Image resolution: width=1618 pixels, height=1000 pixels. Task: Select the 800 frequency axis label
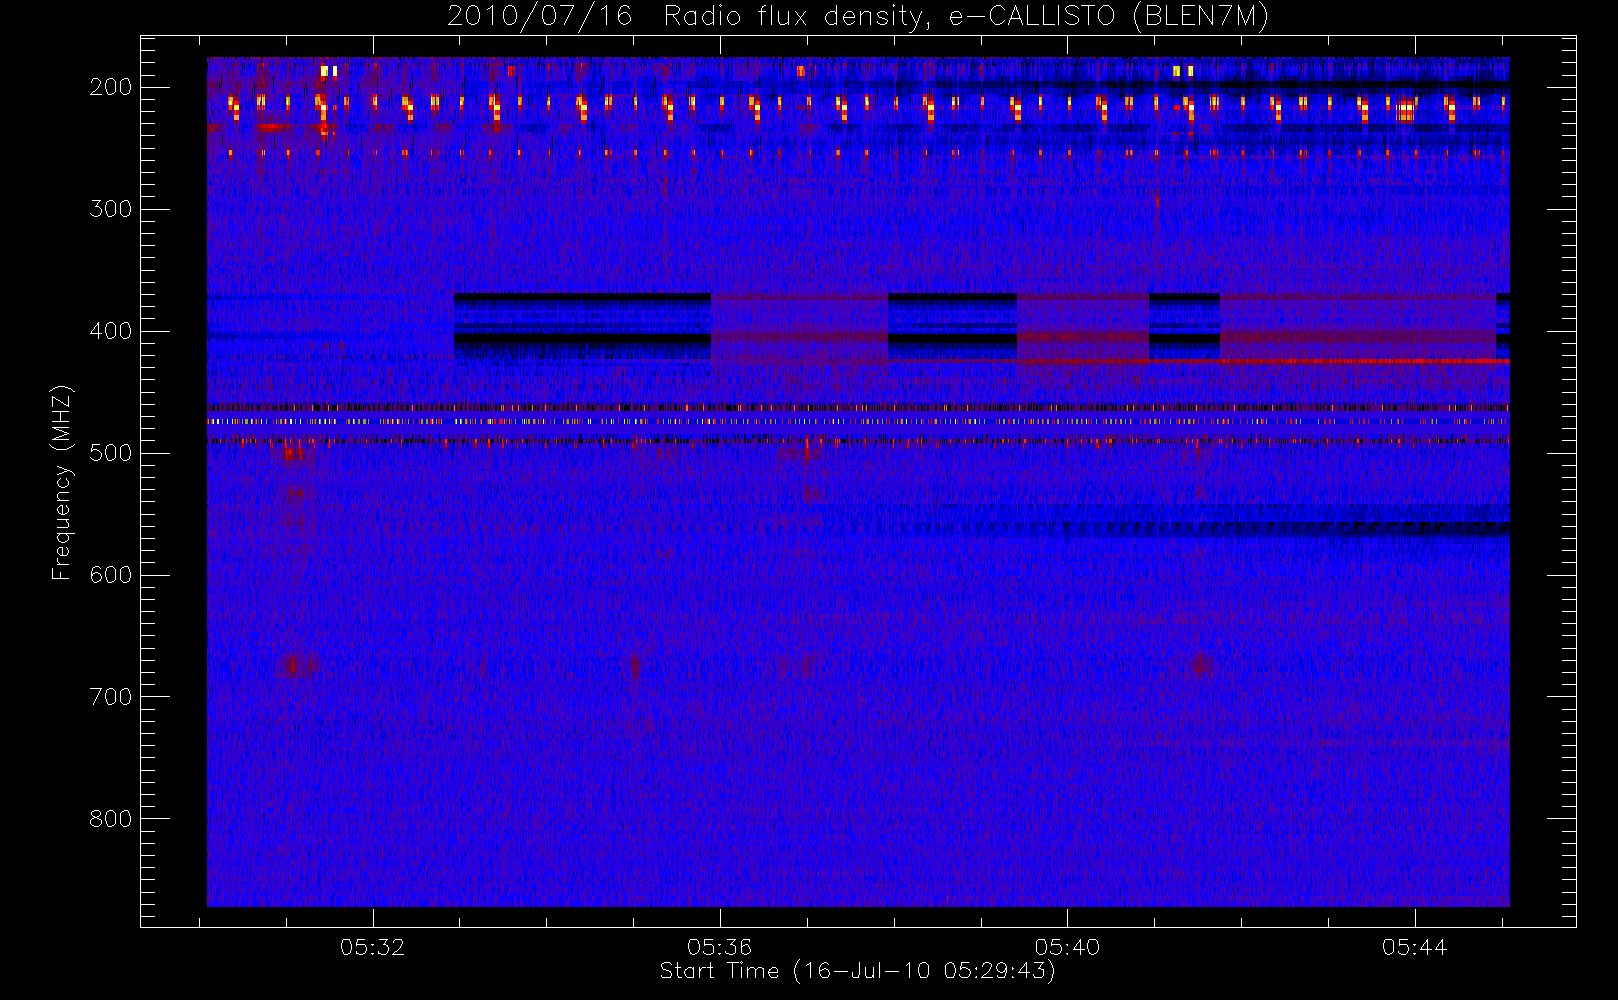[111, 819]
